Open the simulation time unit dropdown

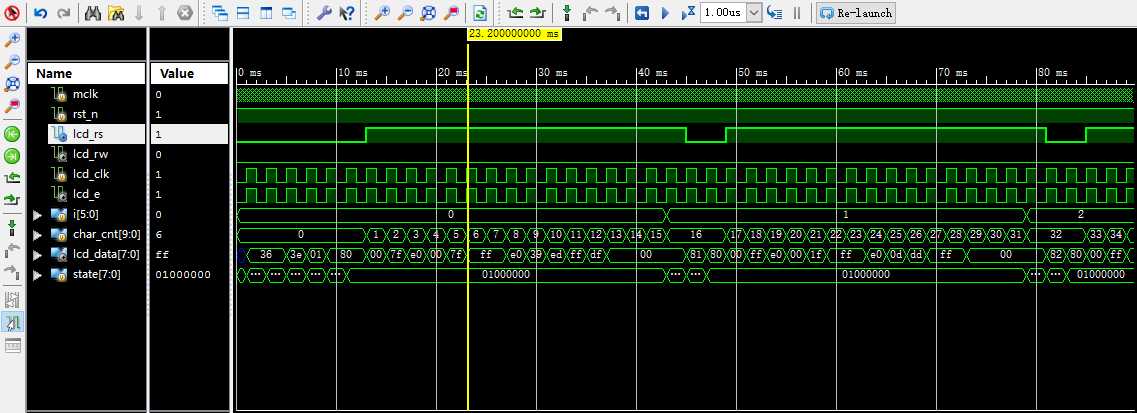click(754, 12)
